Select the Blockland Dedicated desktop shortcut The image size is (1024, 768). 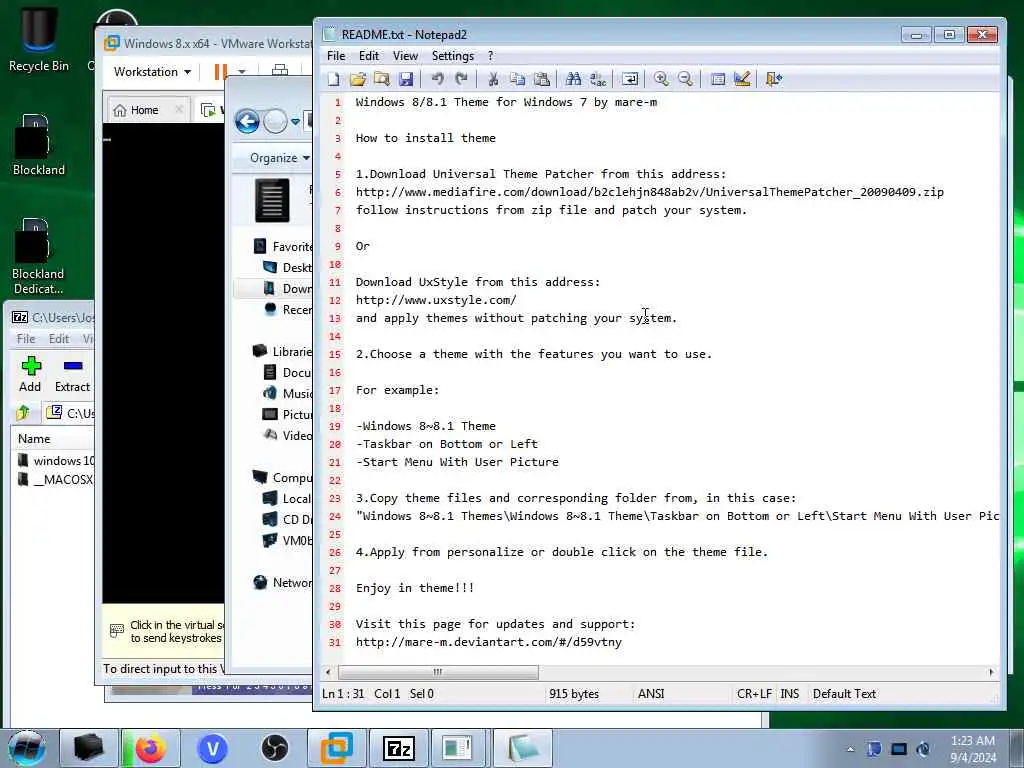point(38,256)
